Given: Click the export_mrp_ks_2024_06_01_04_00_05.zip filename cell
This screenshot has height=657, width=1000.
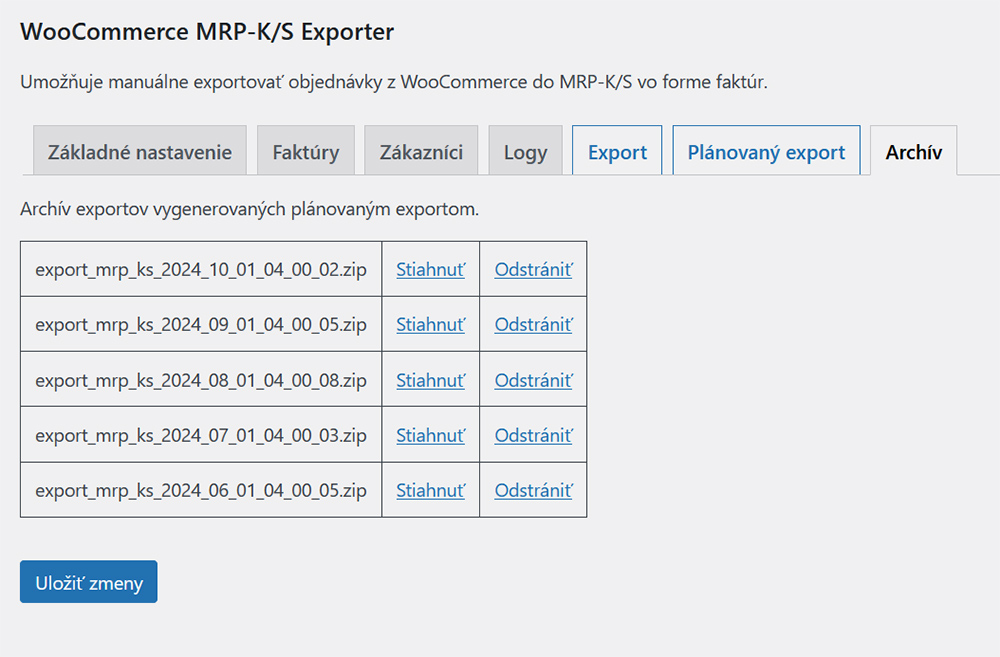Looking at the screenshot, I should pyautogui.click(x=201, y=490).
